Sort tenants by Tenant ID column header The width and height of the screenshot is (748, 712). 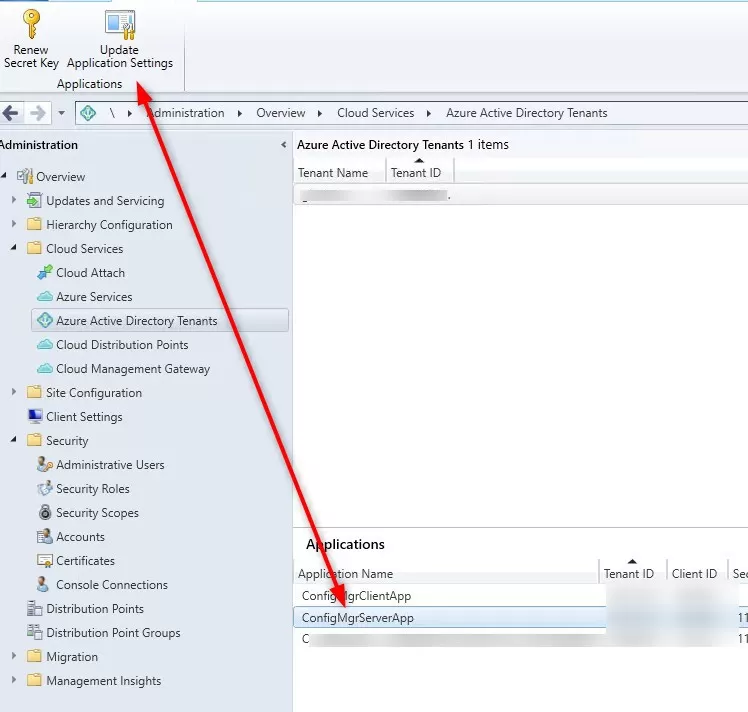(x=419, y=173)
